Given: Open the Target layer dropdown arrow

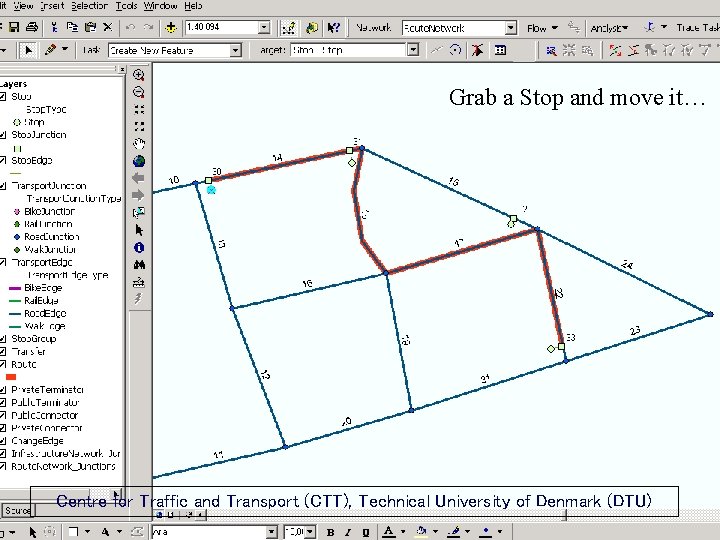Looking at the screenshot, I should (x=413, y=50).
